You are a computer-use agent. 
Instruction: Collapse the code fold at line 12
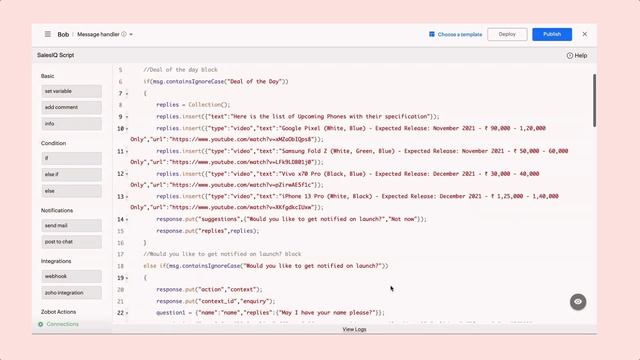tap(127, 174)
